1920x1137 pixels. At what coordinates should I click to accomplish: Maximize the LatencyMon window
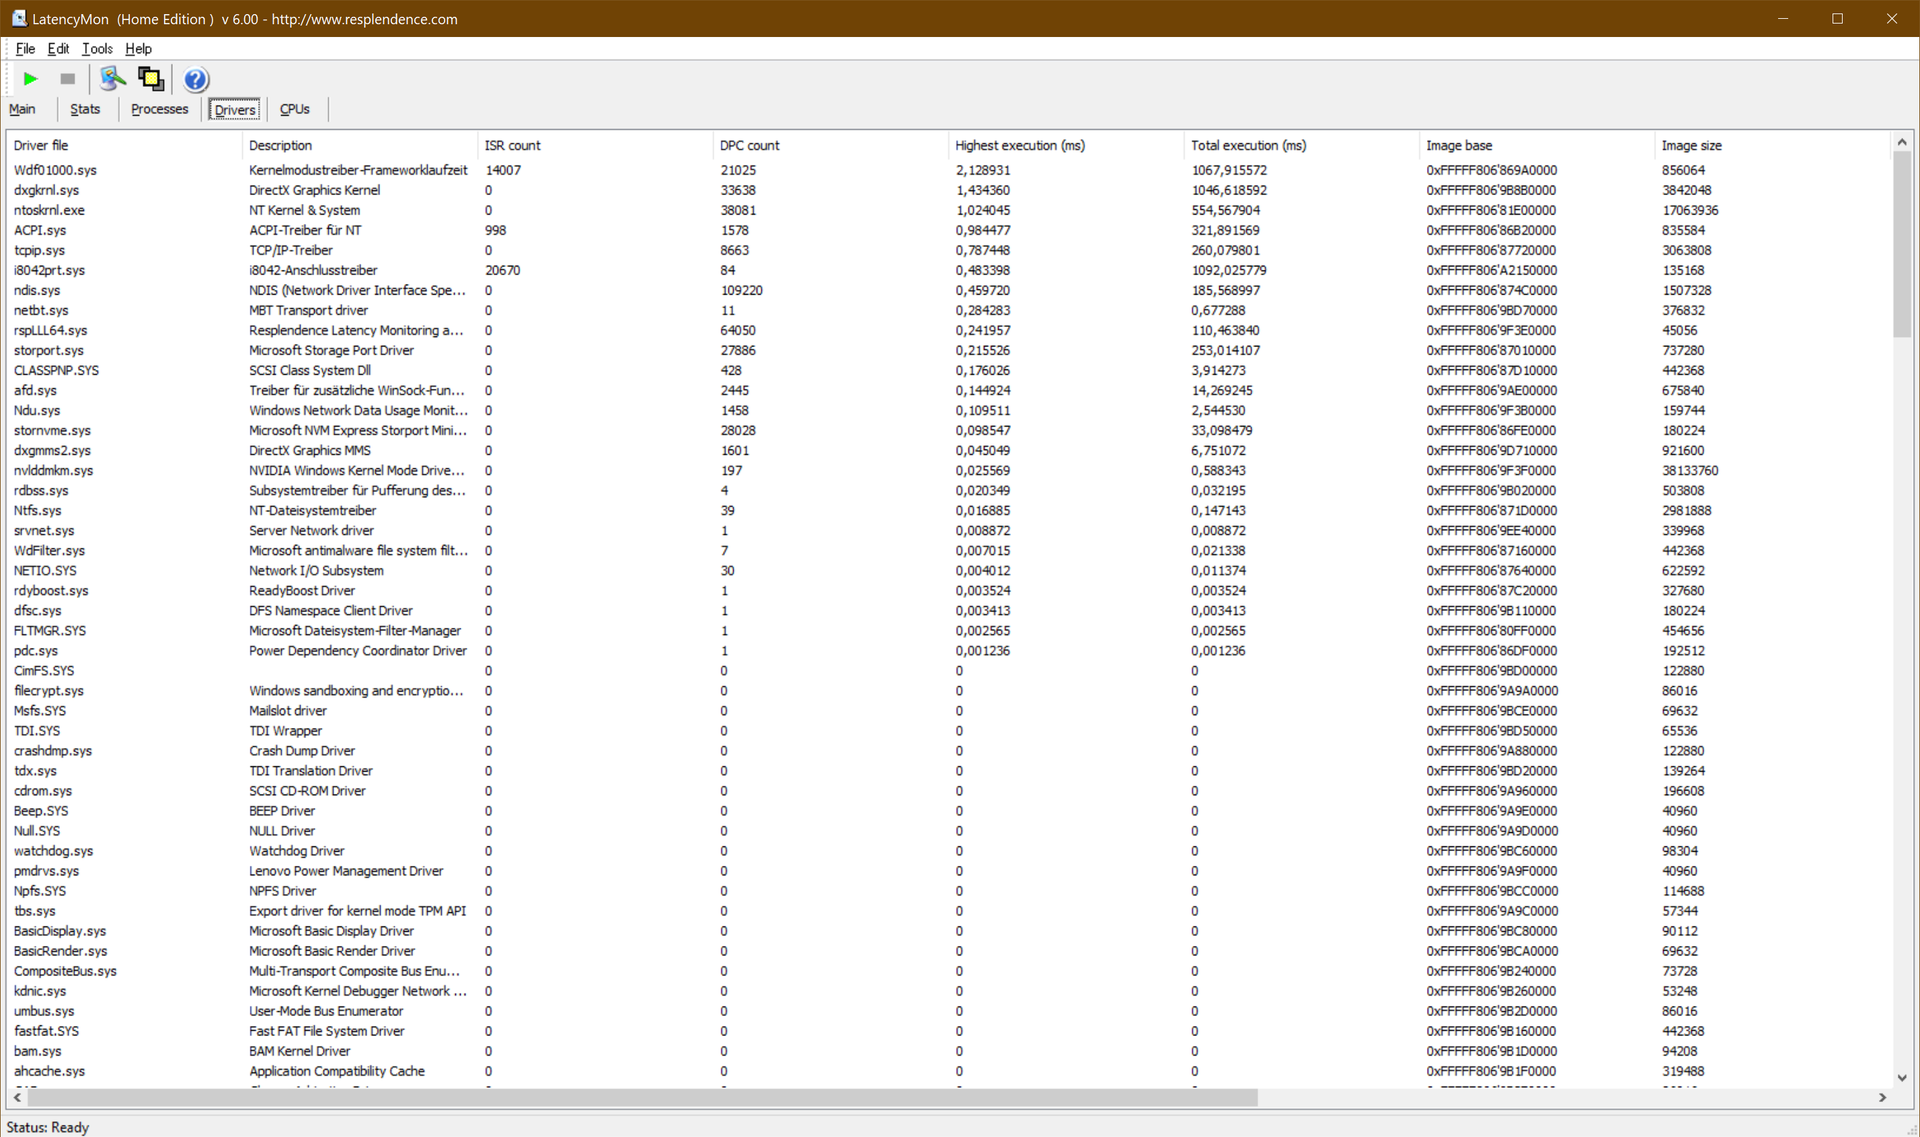click(x=1837, y=18)
